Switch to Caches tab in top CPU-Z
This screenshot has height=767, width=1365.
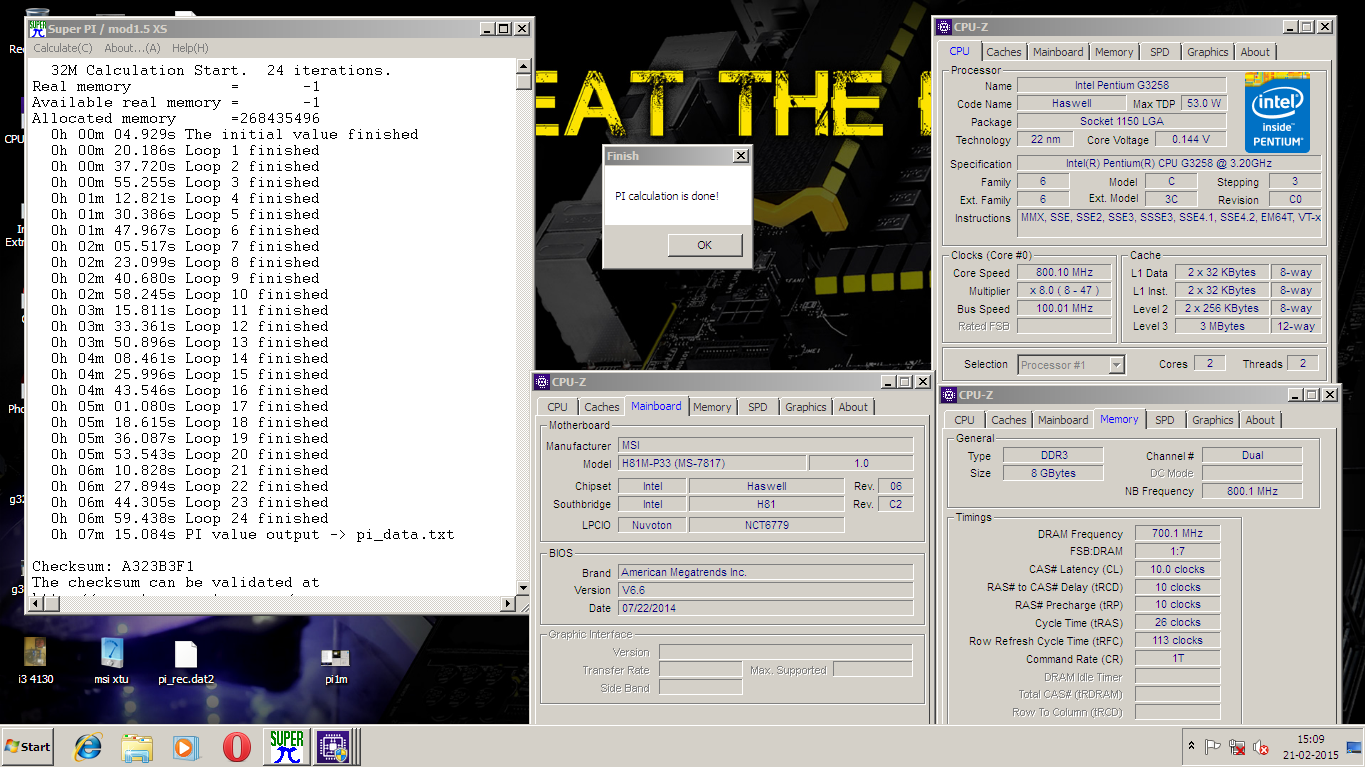point(1004,52)
